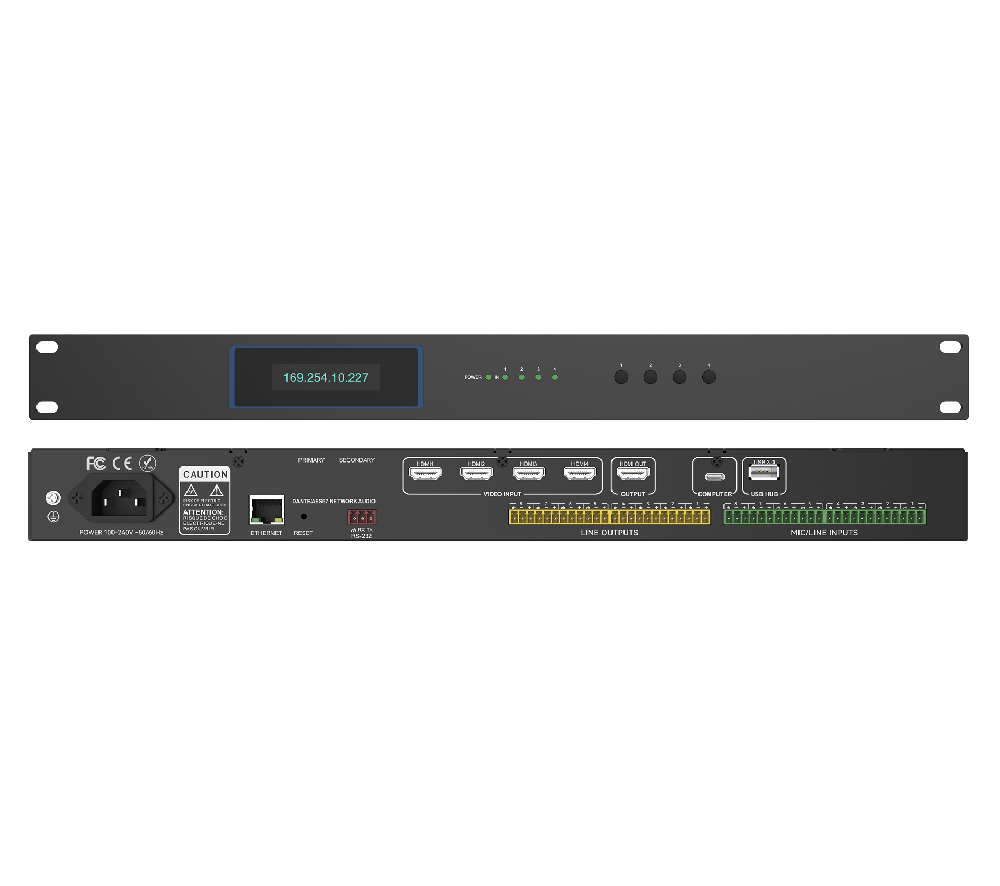Viewport: 1000px width, 886px height.
Task: Click the circular checkmark compliance logo
Action: click(x=148, y=463)
